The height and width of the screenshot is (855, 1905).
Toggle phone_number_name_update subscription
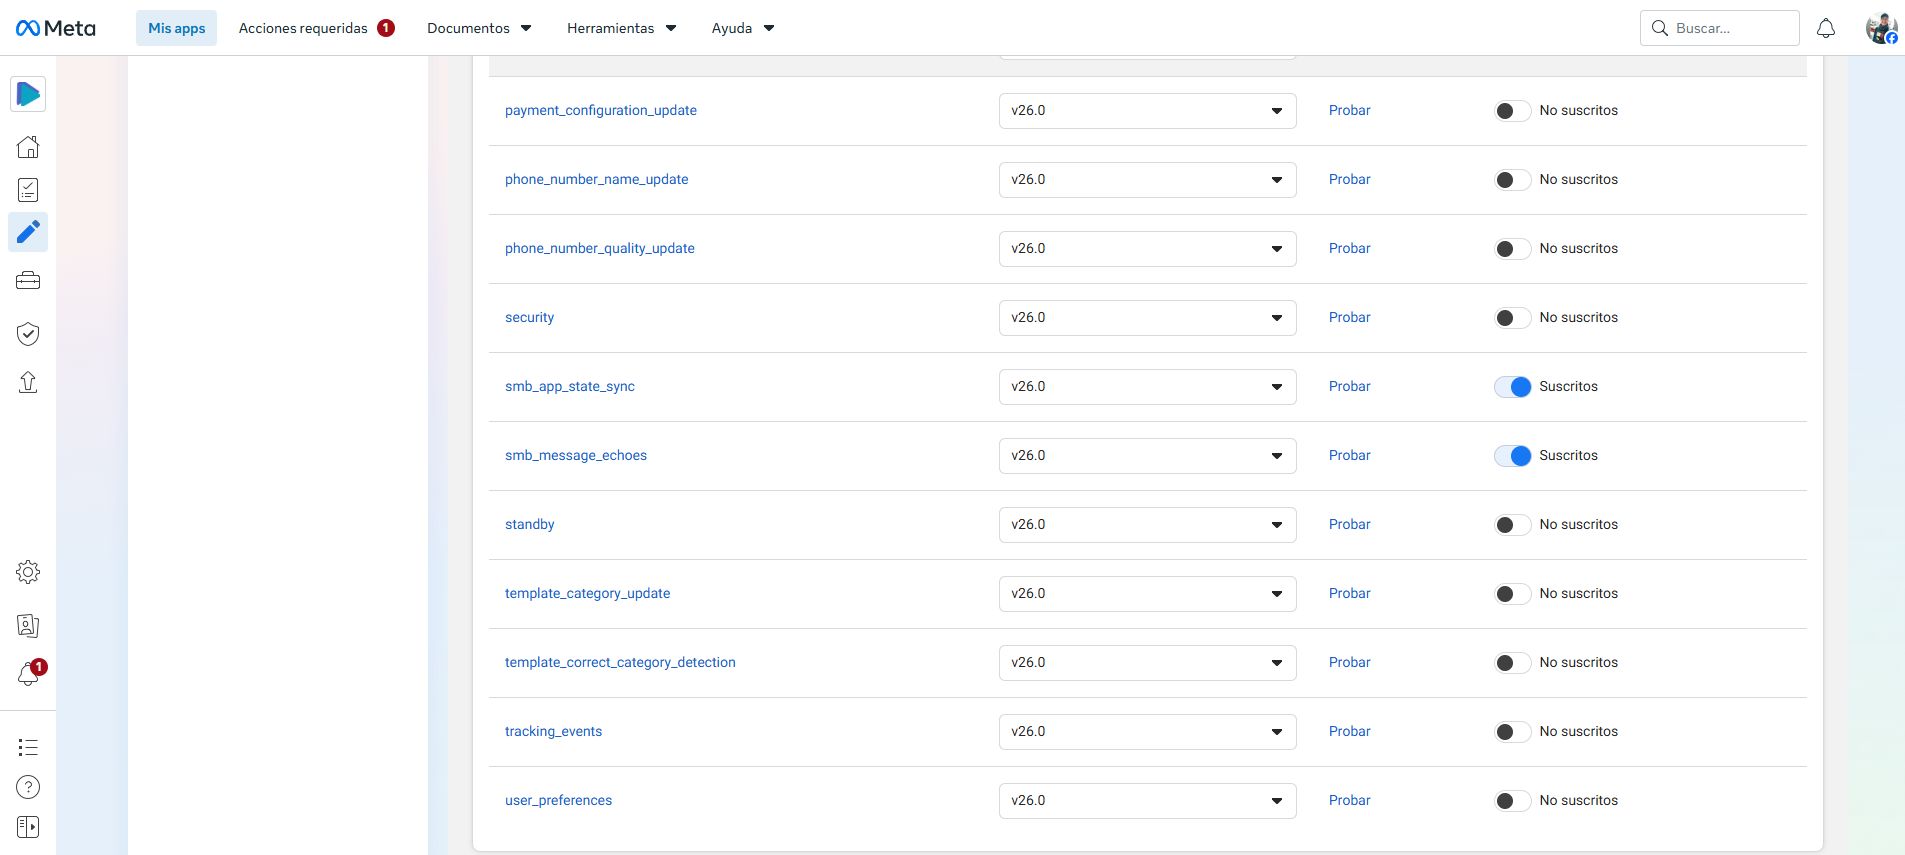point(1512,180)
